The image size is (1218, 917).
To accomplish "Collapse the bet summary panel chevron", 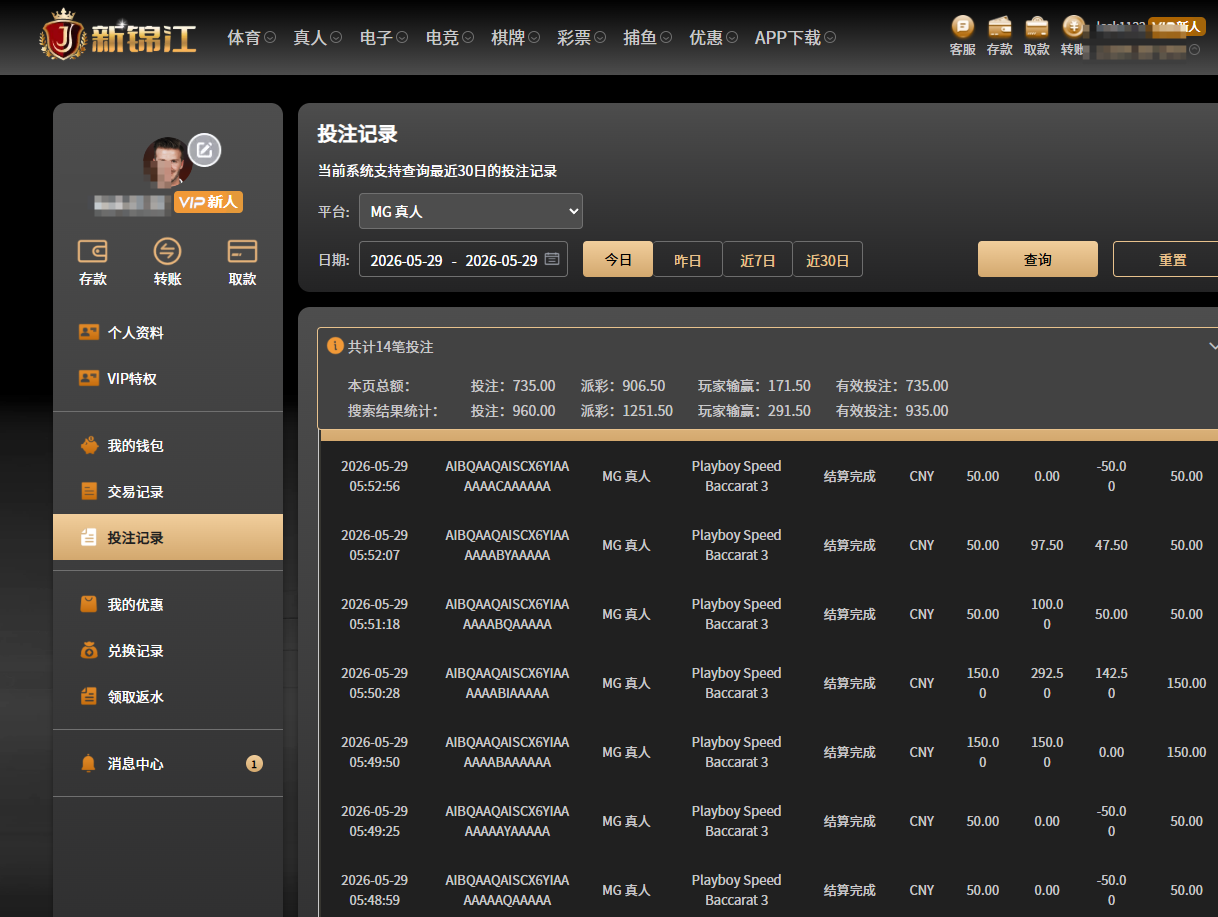I will point(1212,346).
